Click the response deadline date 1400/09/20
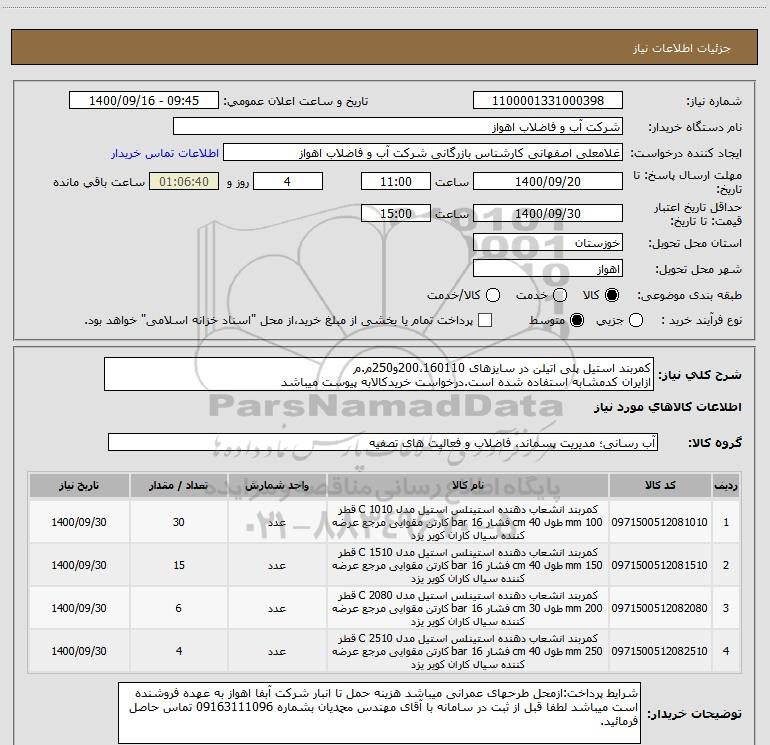Image resolution: width=770 pixels, height=745 pixels. point(548,181)
